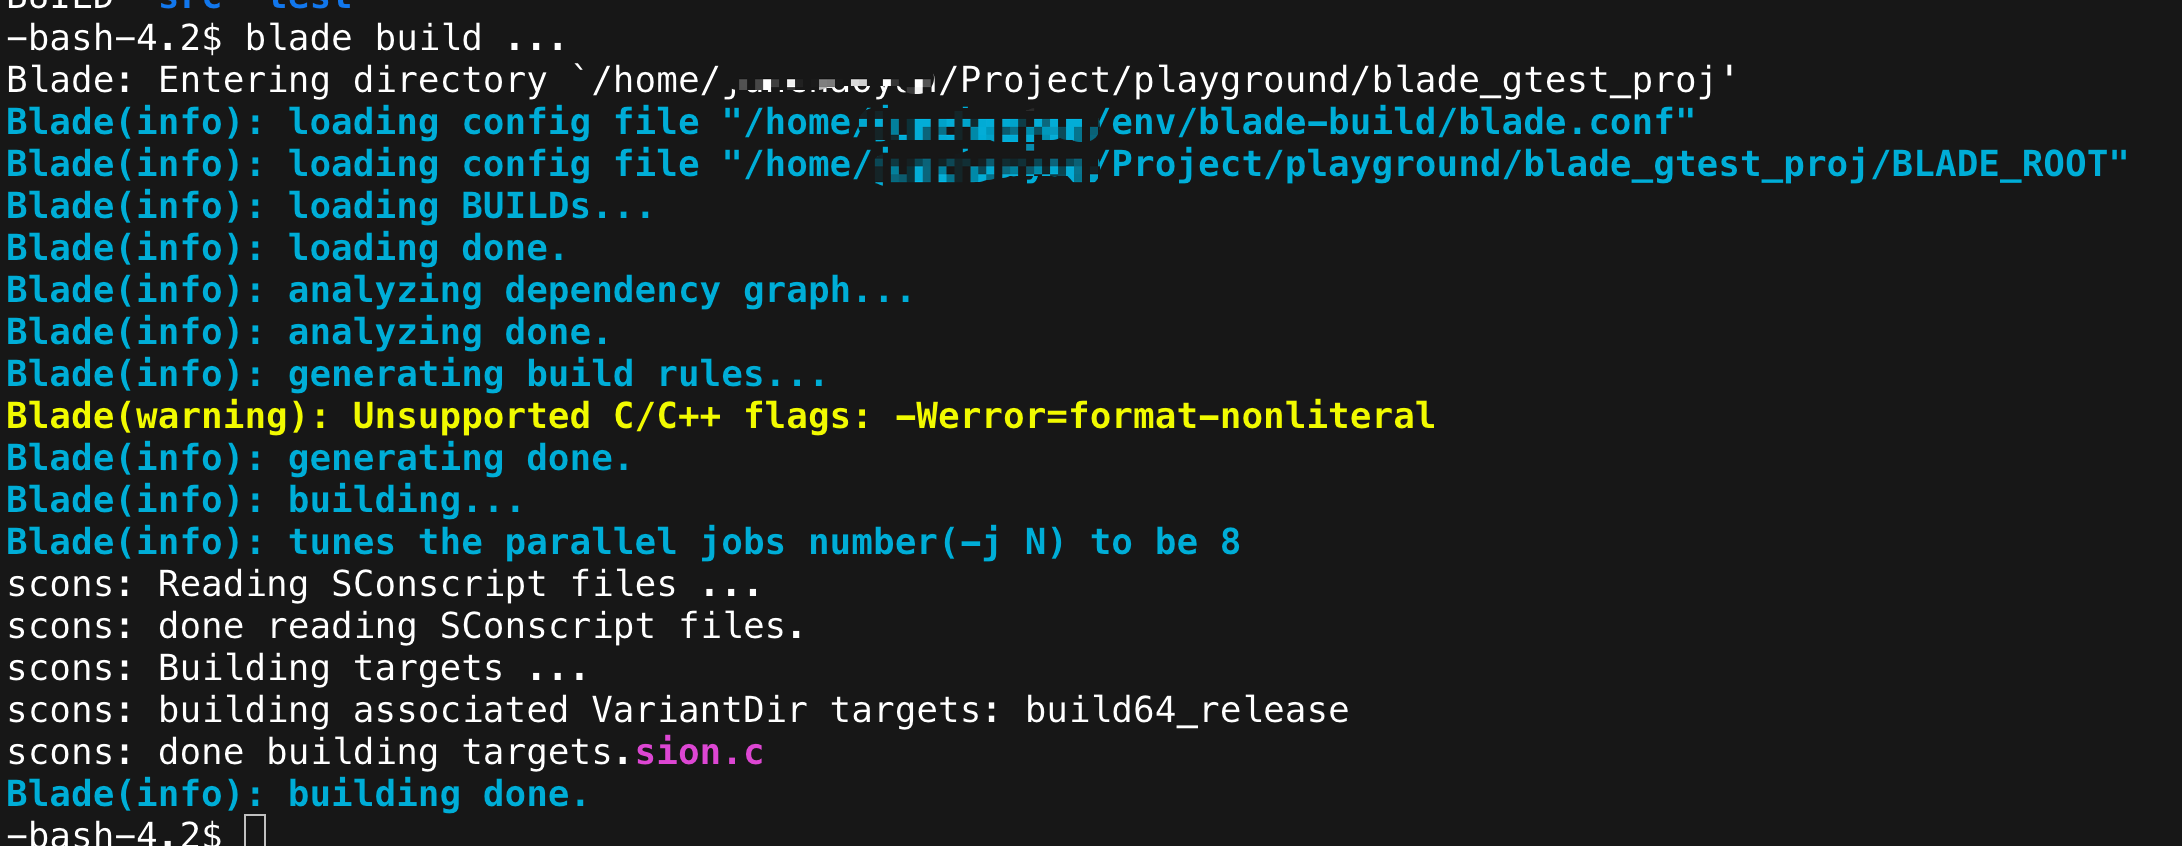Click the cursor at the last bash prompt
Screen dimensions: 2182x846
[x=255, y=831]
